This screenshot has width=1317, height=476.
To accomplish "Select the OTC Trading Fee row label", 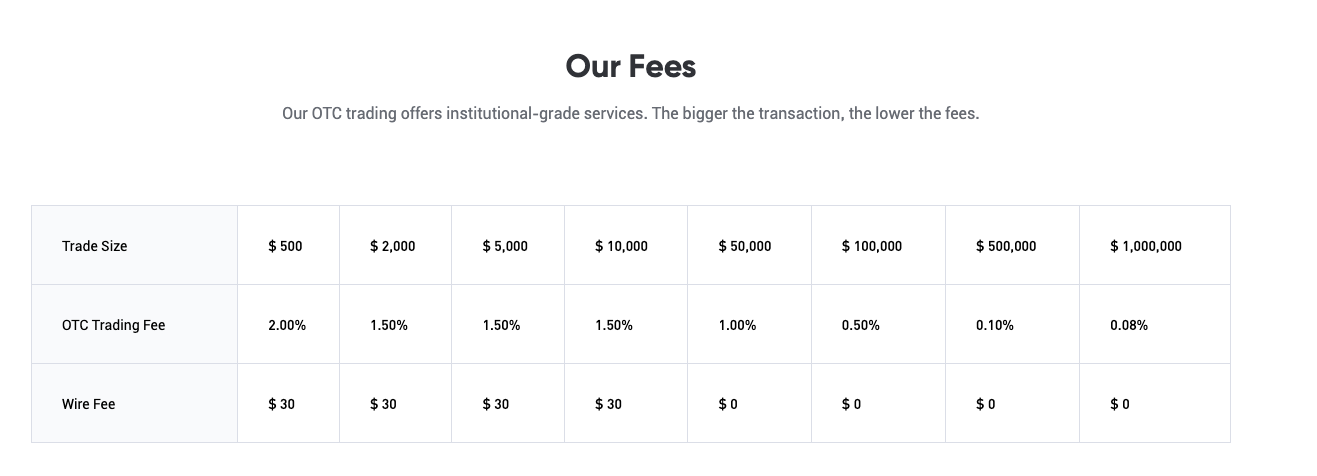I will tap(113, 325).
